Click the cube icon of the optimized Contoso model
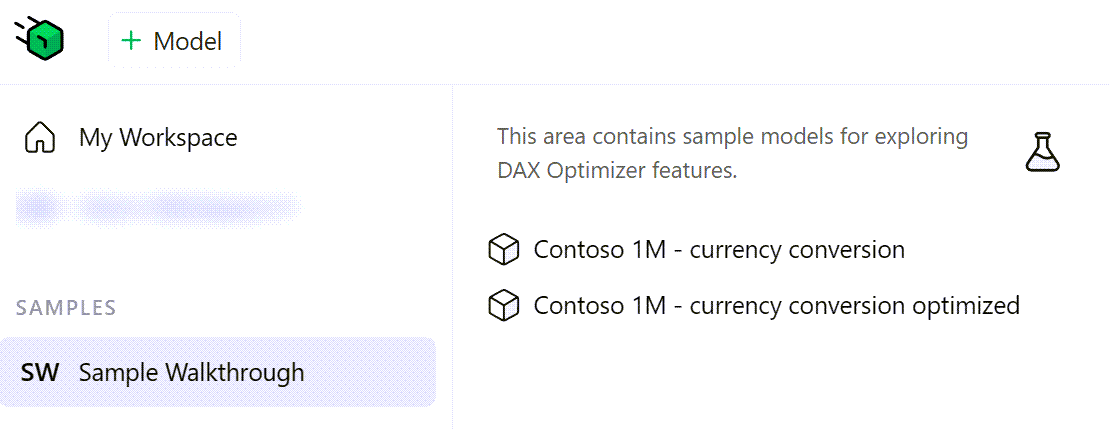1109x430 pixels. (504, 306)
